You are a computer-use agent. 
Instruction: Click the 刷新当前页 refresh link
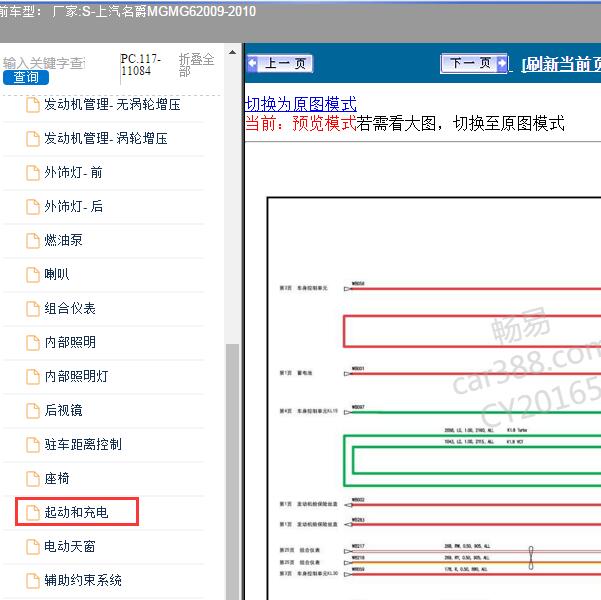(561, 64)
